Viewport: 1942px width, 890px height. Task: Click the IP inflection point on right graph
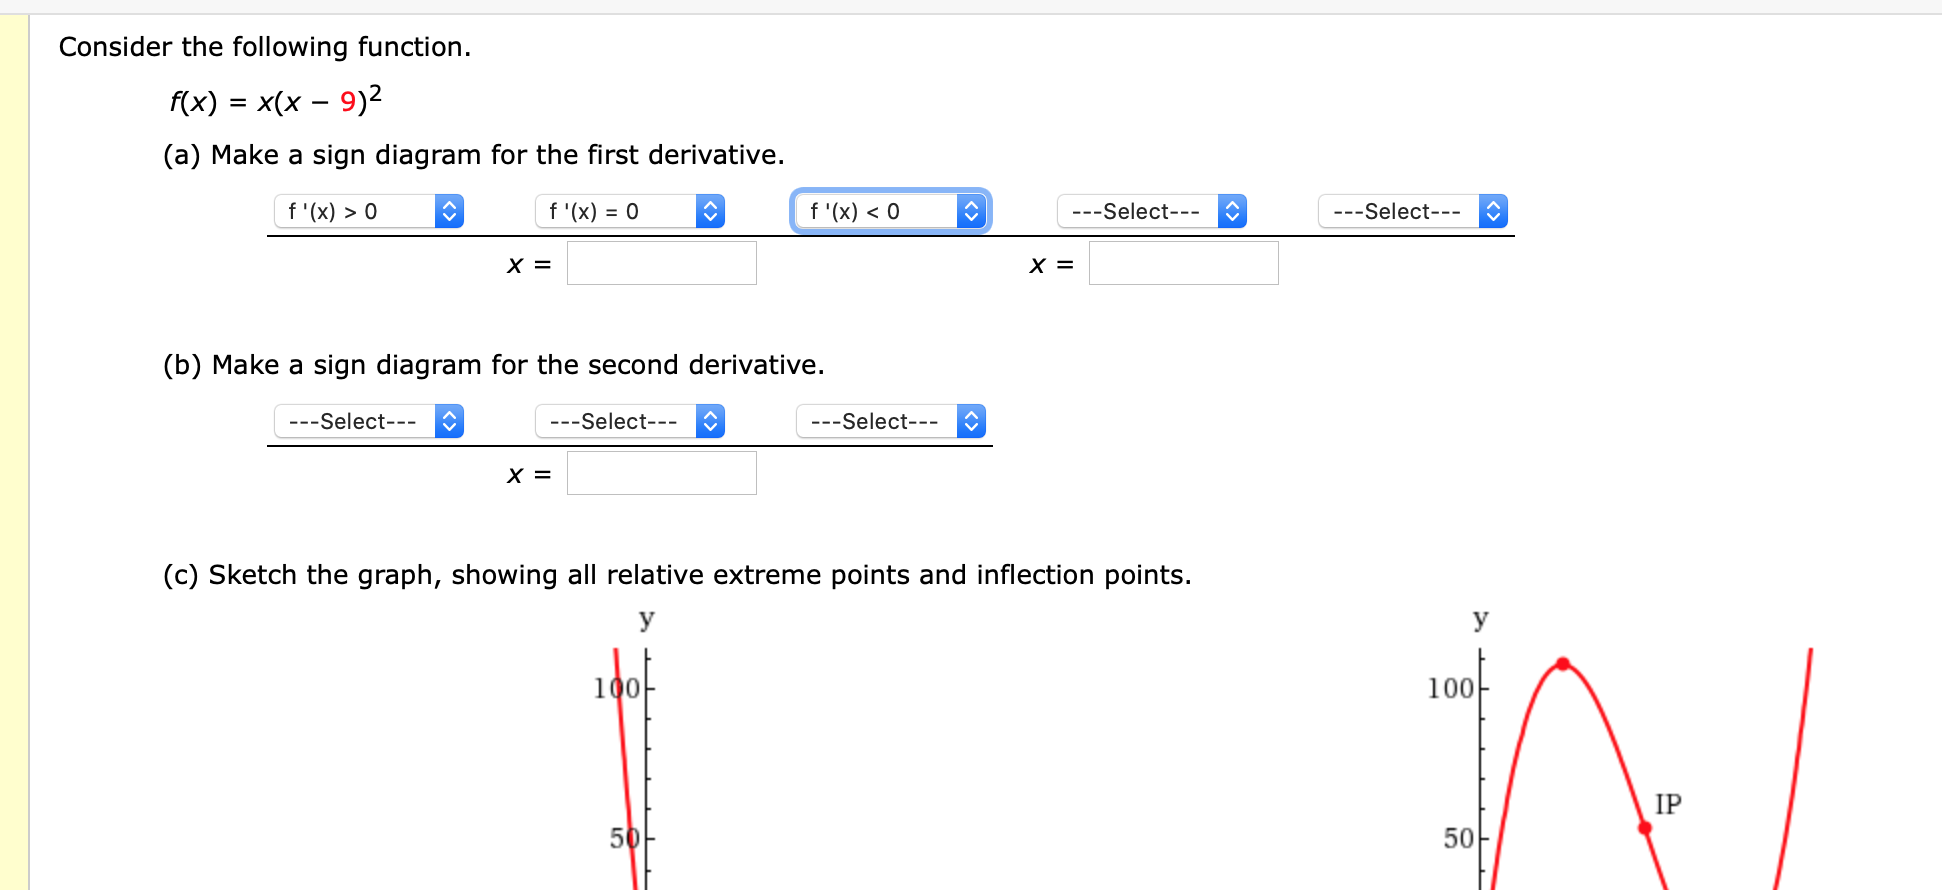(1645, 828)
